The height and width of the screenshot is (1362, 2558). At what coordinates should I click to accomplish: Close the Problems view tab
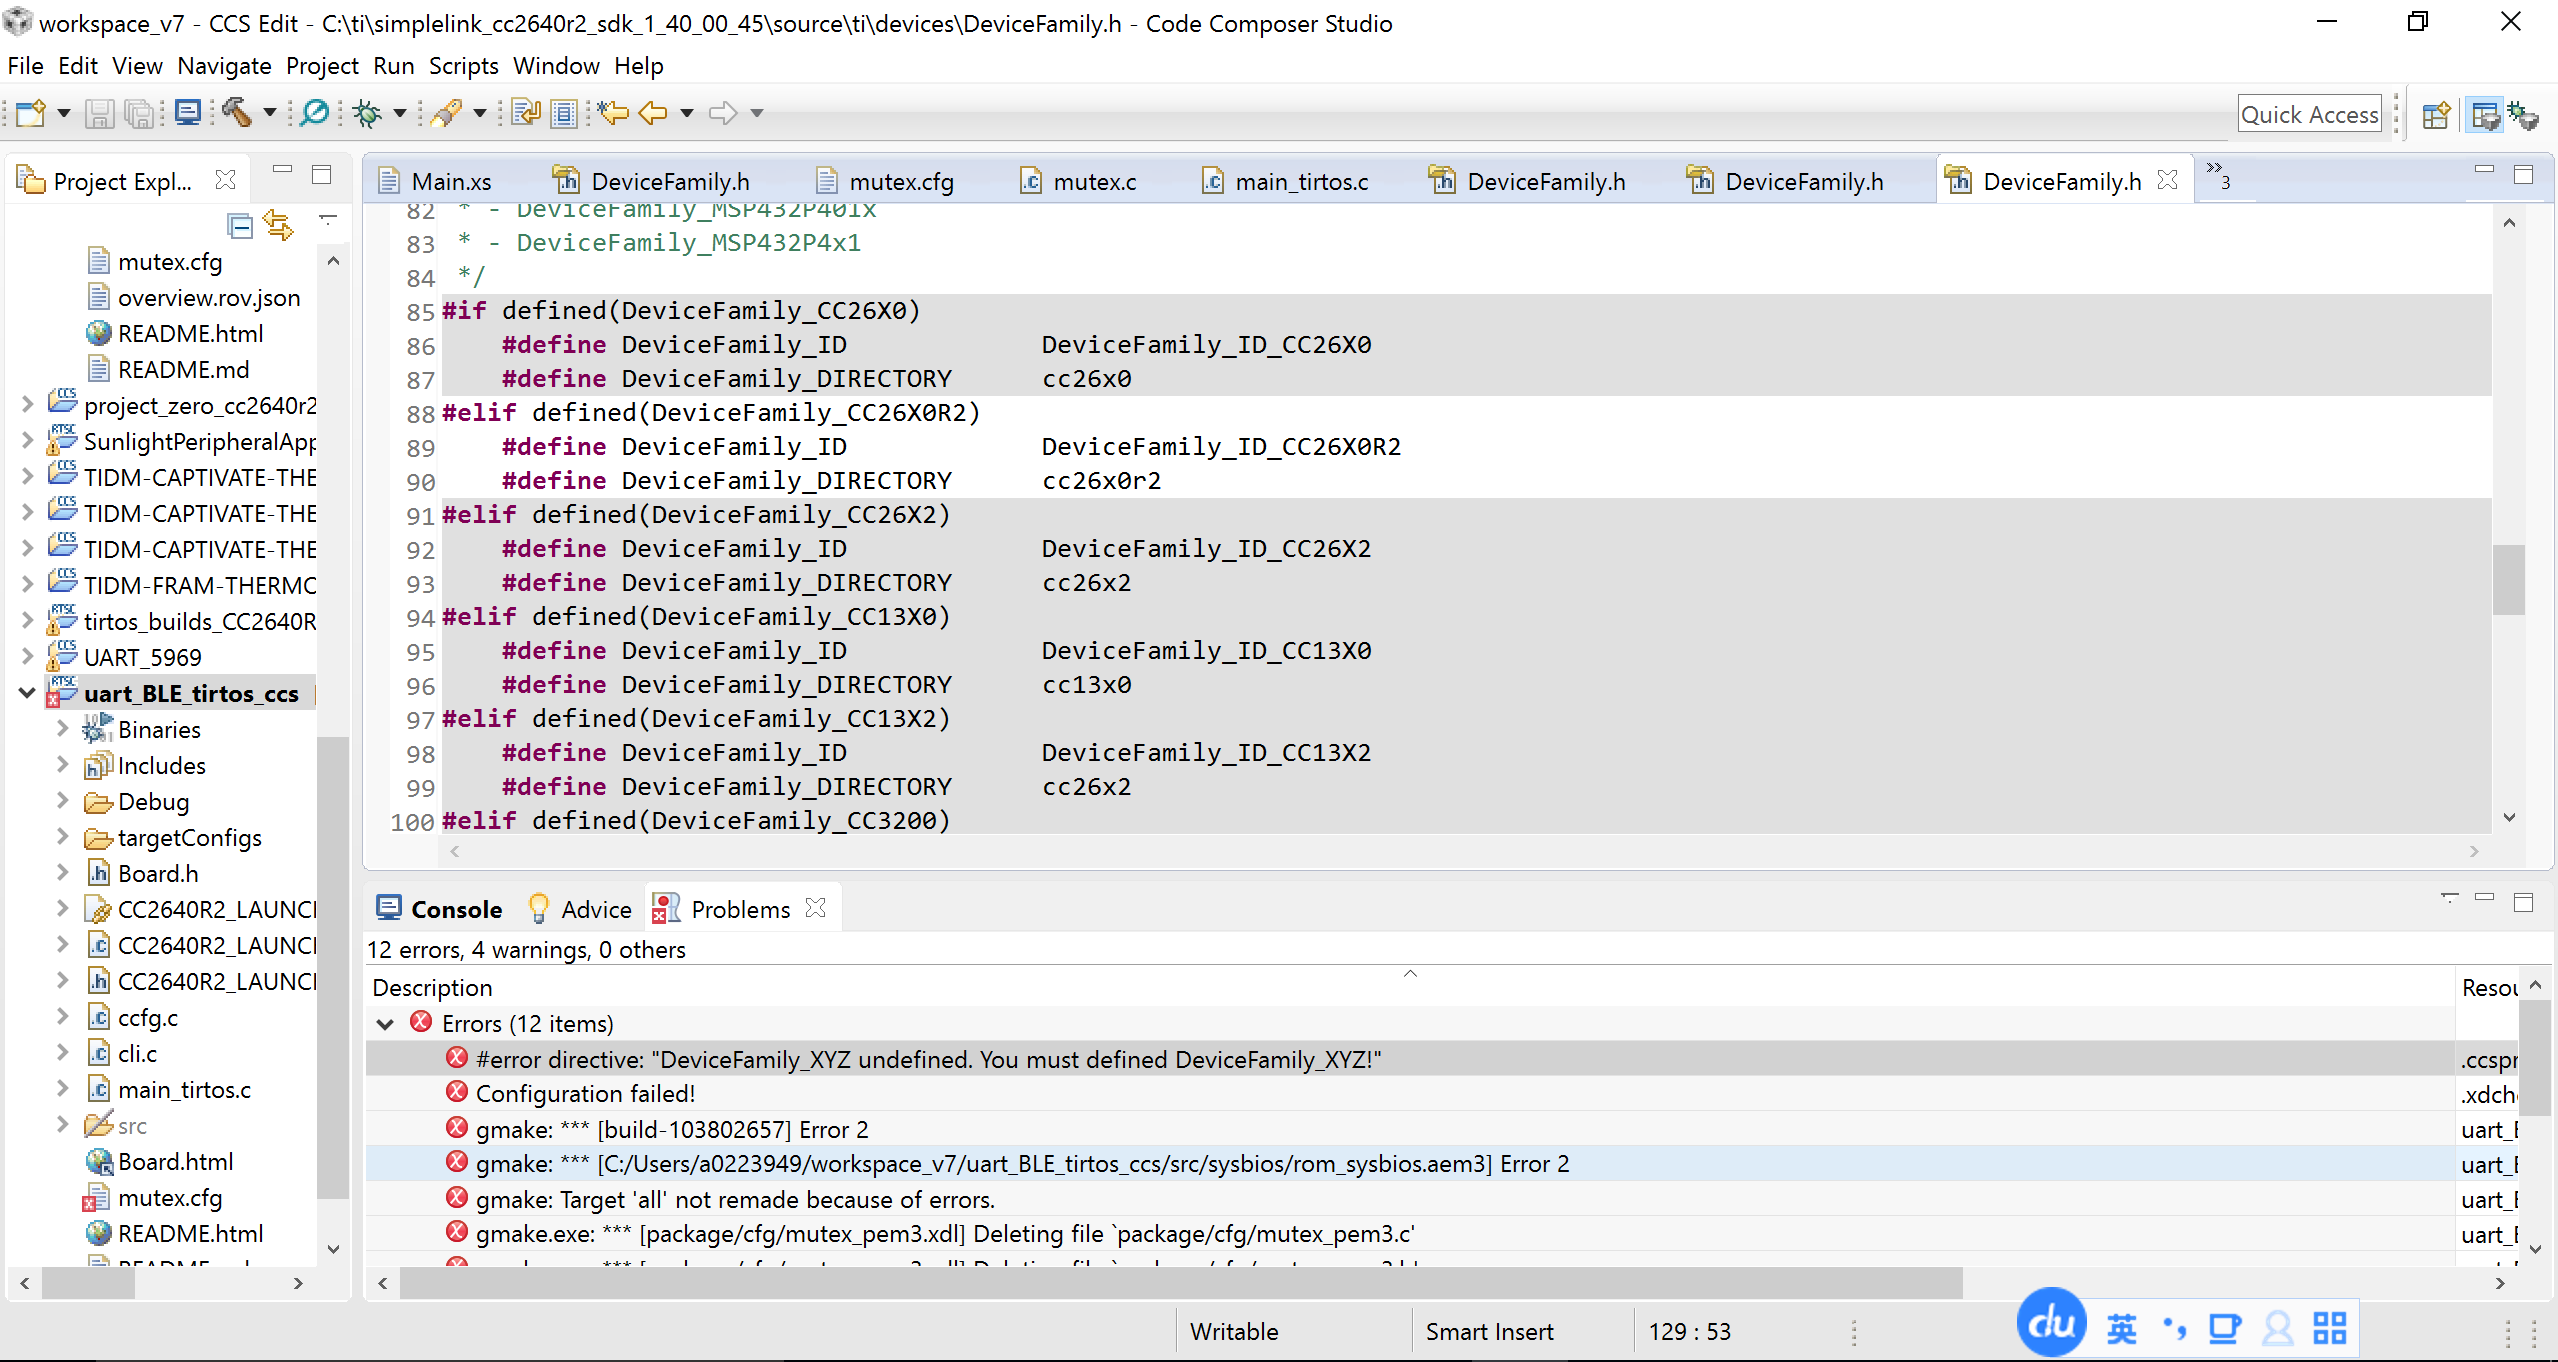click(x=816, y=907)
